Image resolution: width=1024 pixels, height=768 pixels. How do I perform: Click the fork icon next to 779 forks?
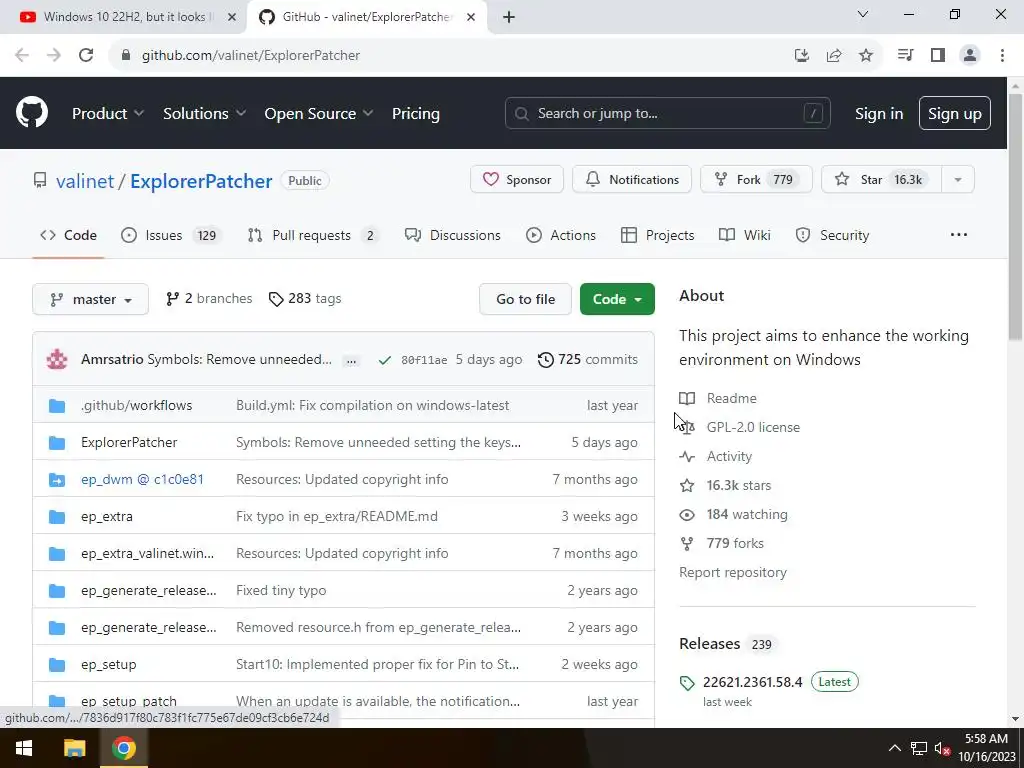click(x=687, y=543)
